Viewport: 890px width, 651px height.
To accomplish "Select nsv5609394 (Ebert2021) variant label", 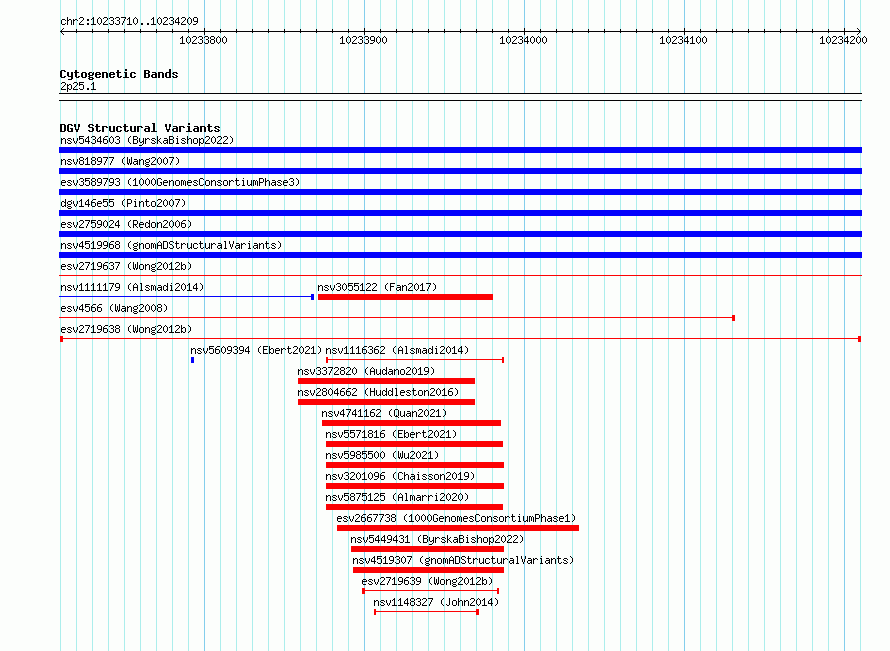I will tap(256, 350).
